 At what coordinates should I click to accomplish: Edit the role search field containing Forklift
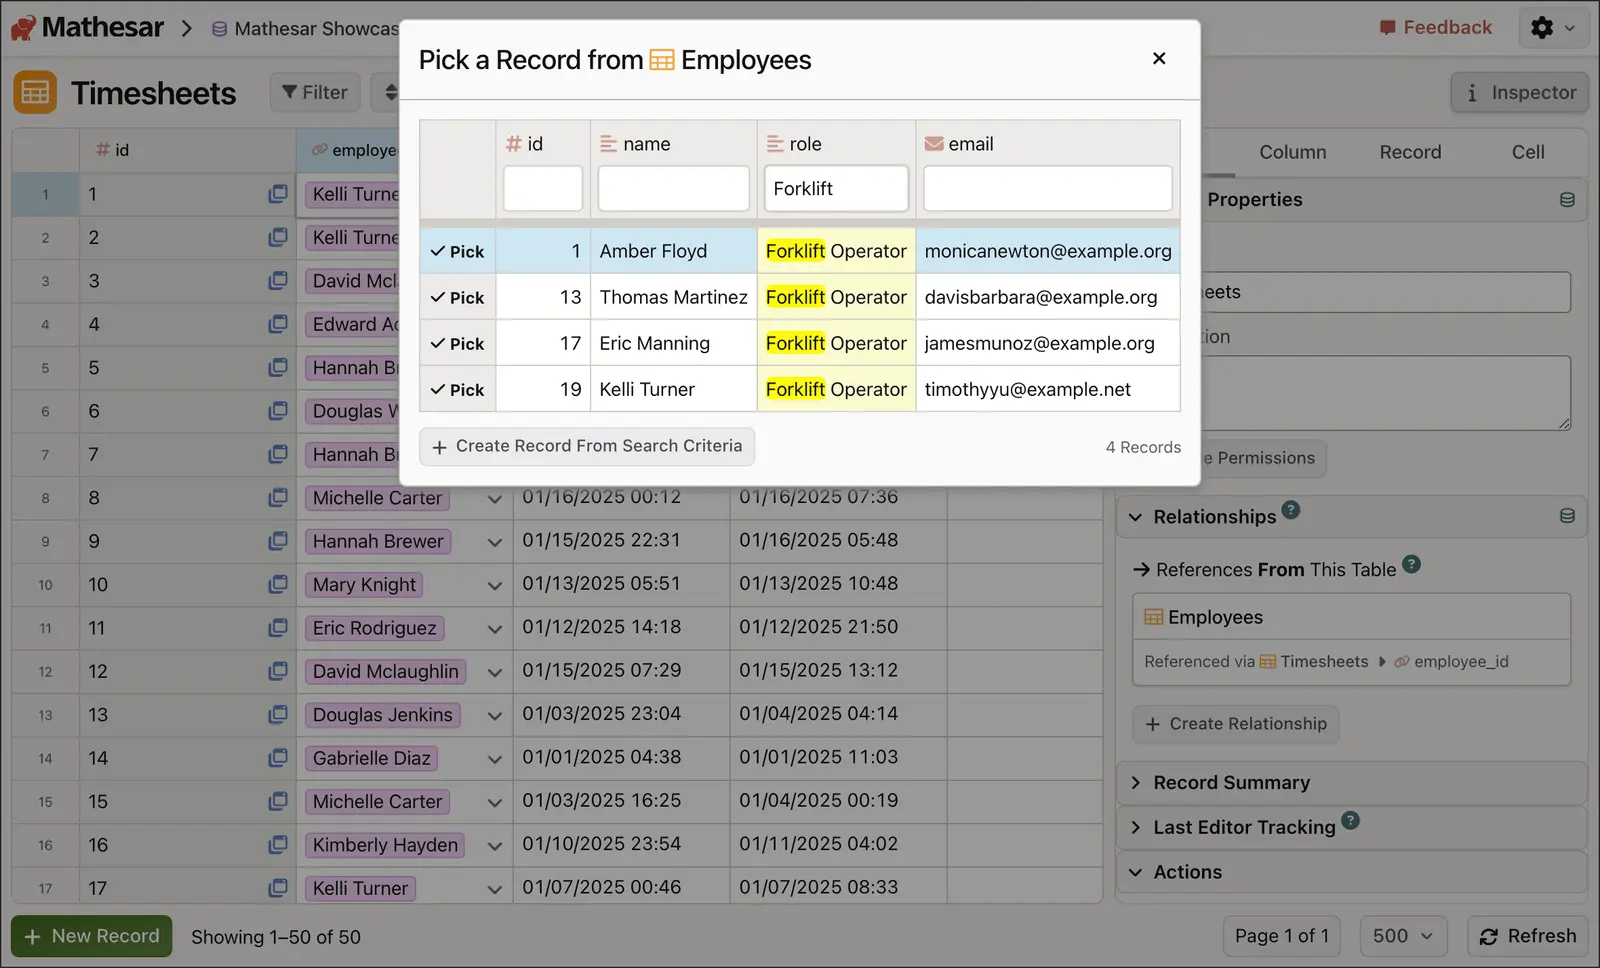coord(836,189)
